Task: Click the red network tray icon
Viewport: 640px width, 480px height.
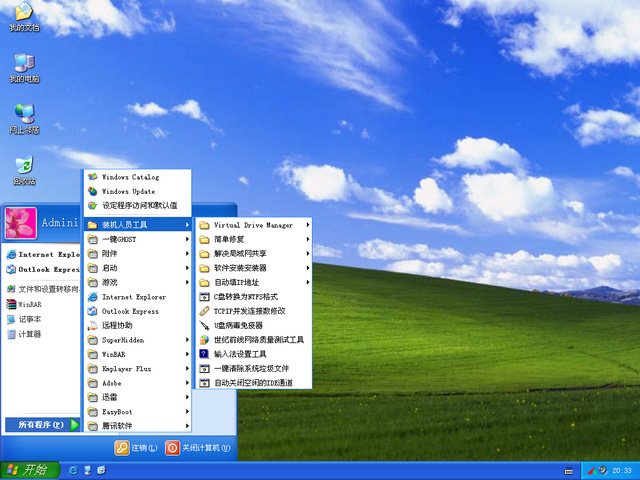Action: coord(593,471)
